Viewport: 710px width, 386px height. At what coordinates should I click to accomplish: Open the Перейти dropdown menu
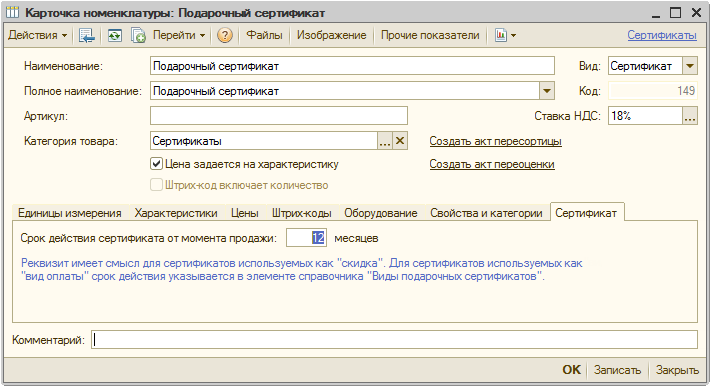click(x=179, y=35)
